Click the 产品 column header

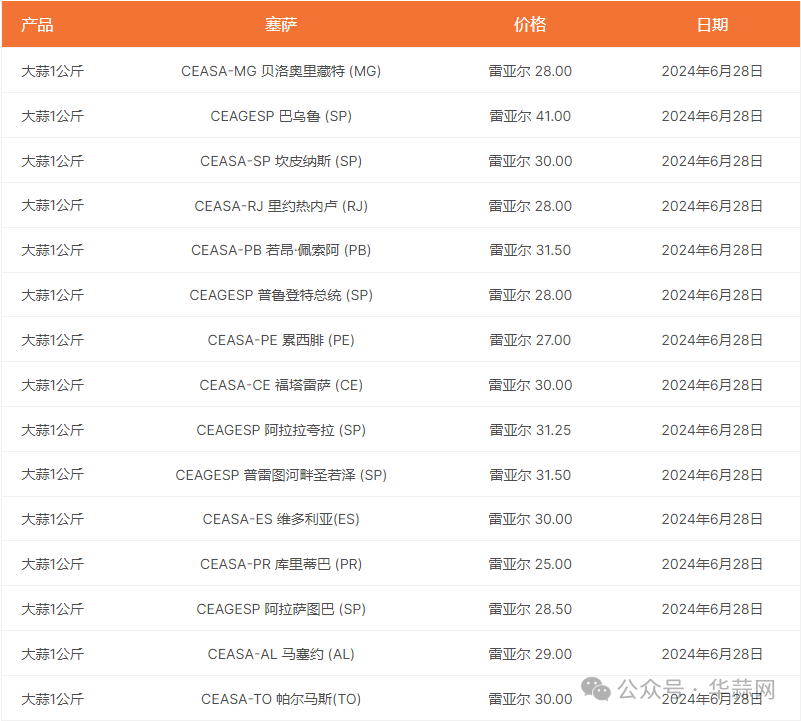point(37,25)
